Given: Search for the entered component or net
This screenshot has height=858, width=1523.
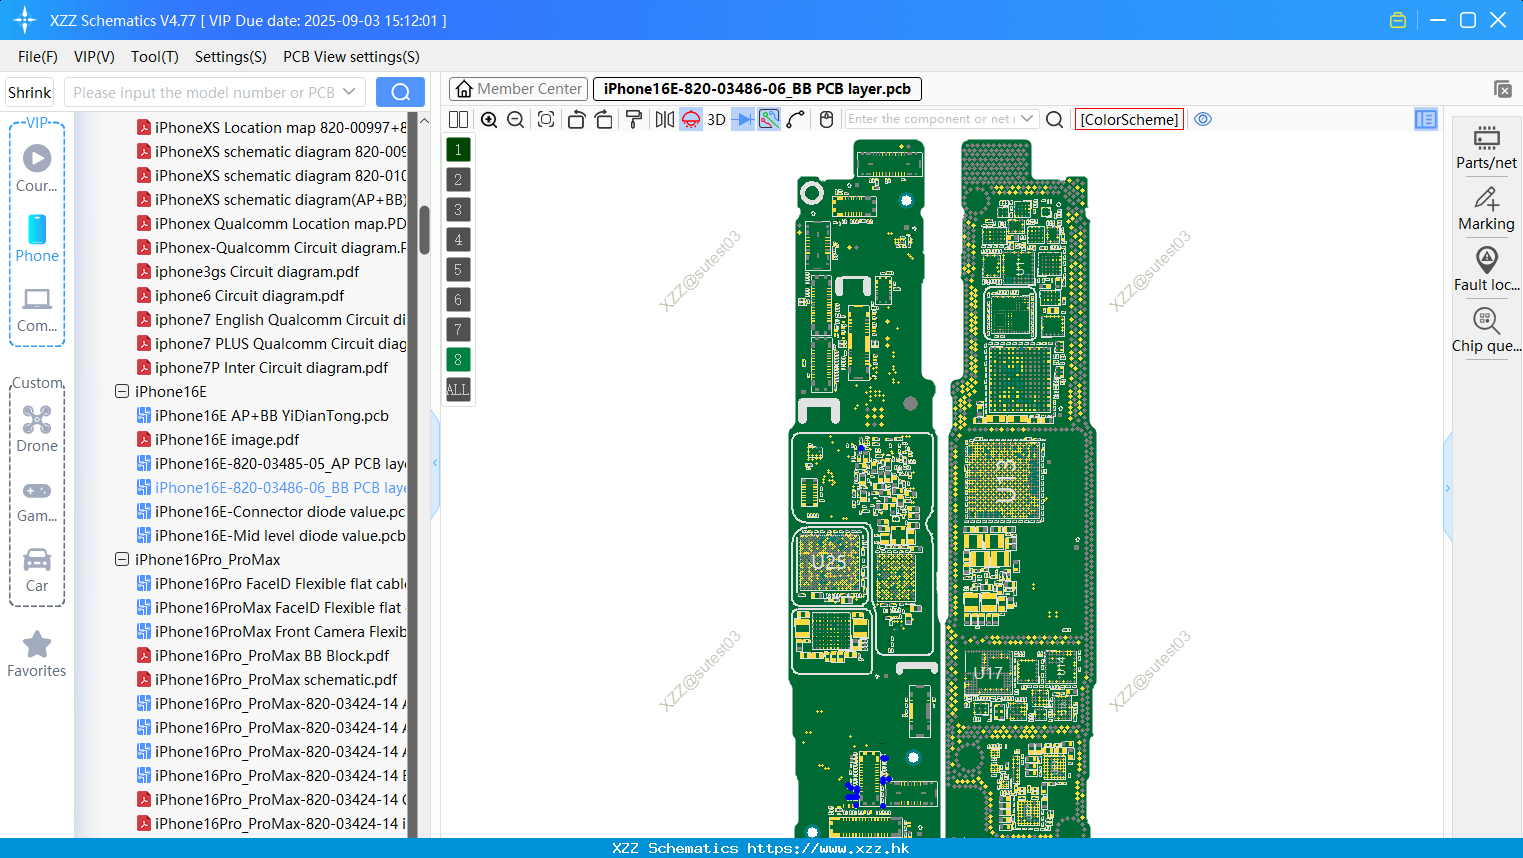Looking at the screenshot, I should click(x=1054, y=120).
